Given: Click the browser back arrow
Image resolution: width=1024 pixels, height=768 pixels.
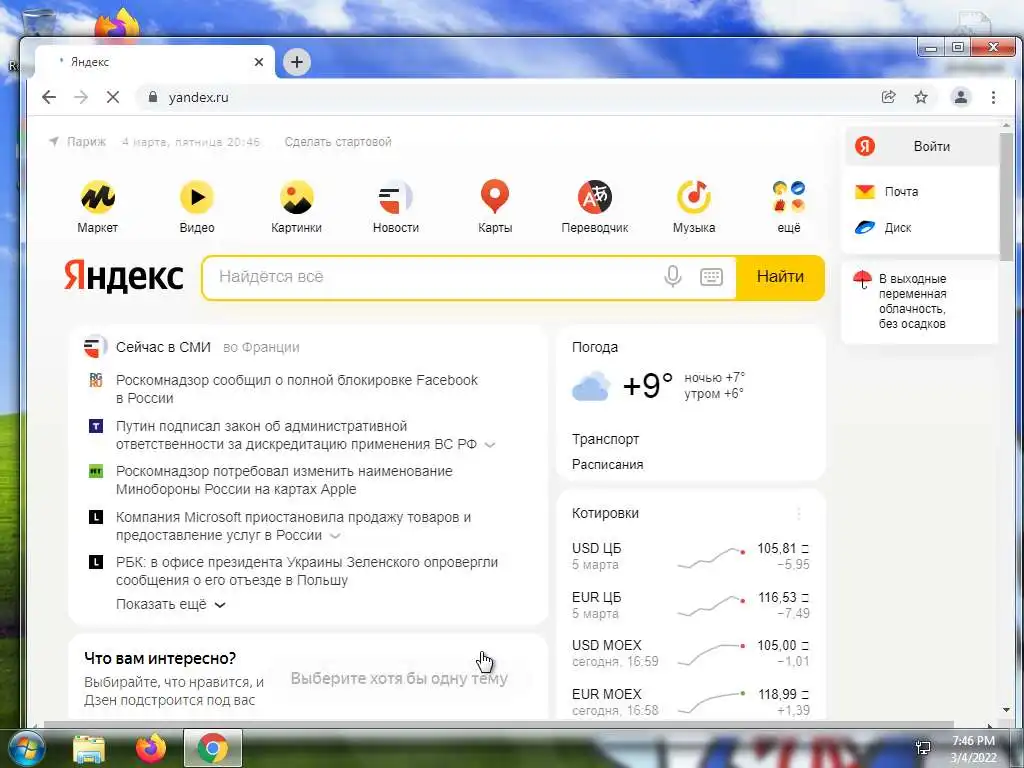Looking at the screenshot, I should (49, 97).
